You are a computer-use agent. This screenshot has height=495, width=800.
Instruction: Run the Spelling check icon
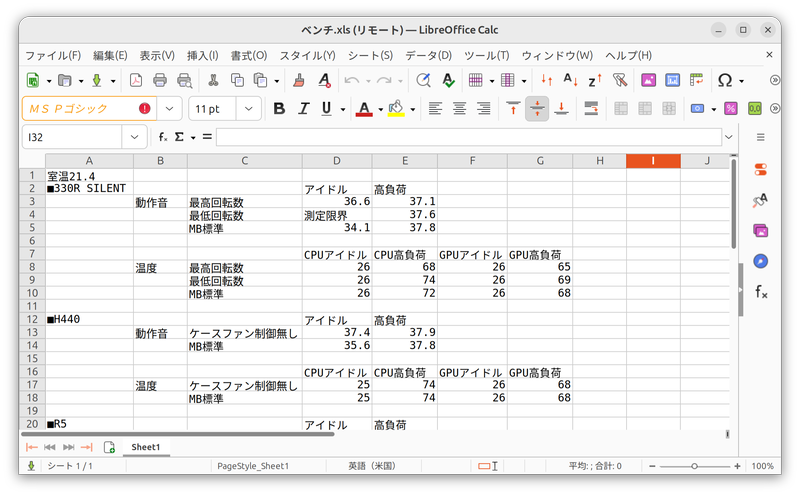point(448,80)
